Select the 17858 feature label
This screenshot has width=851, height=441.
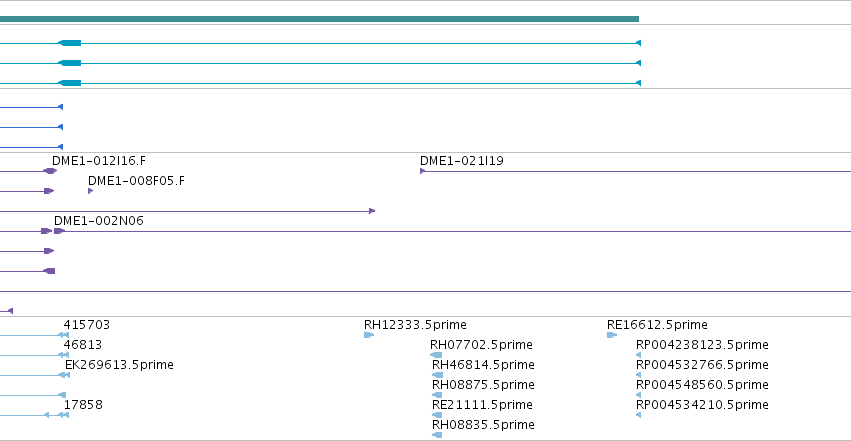[x=83, y=405]
